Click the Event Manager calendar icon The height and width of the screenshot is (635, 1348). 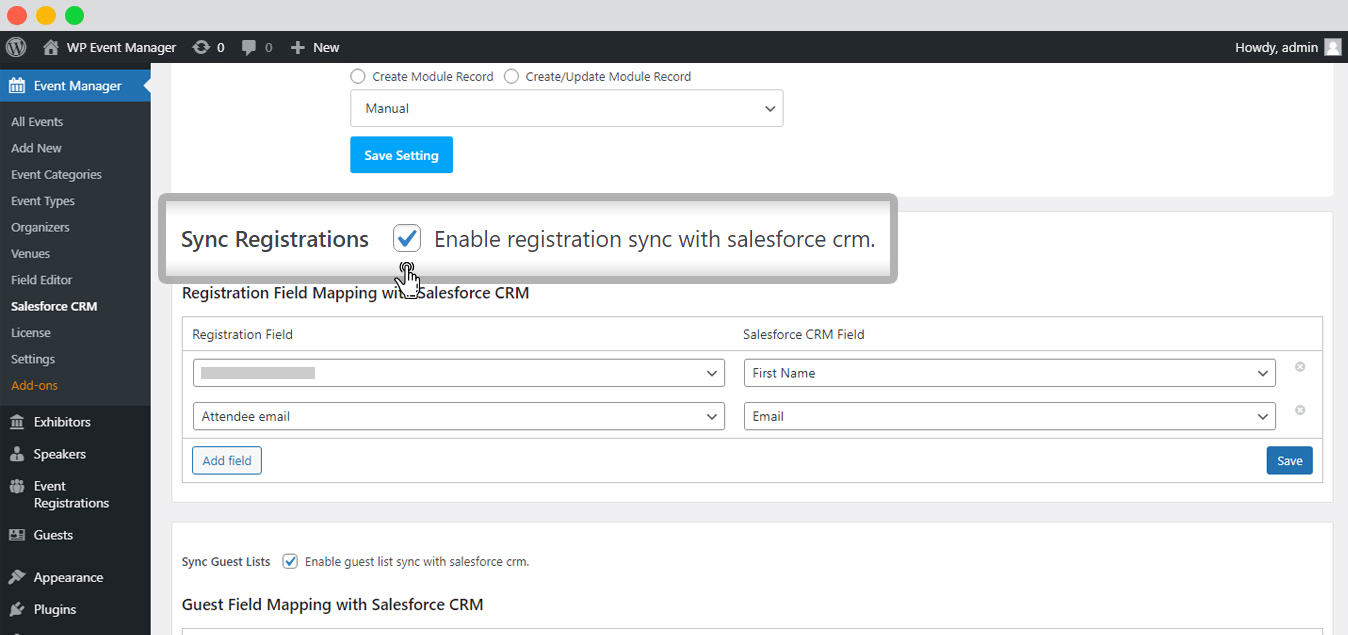[17, 86]
